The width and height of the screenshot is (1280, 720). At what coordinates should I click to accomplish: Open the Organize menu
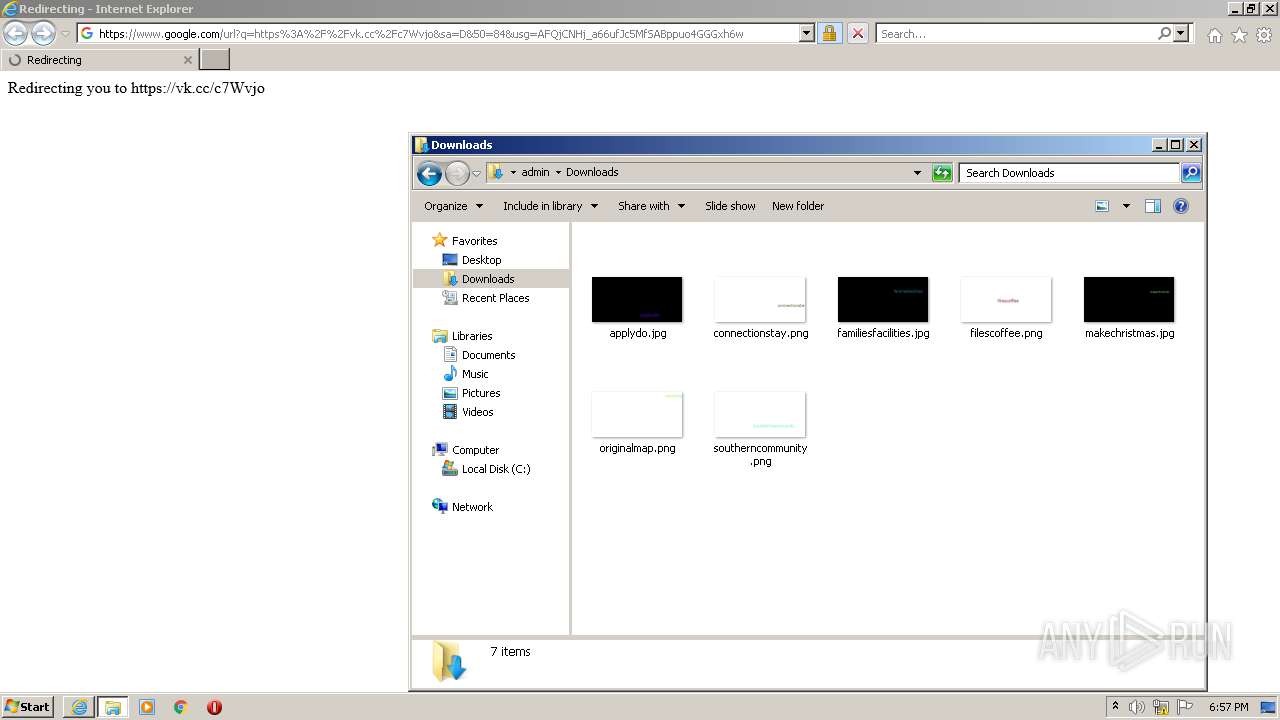point(453,206)
